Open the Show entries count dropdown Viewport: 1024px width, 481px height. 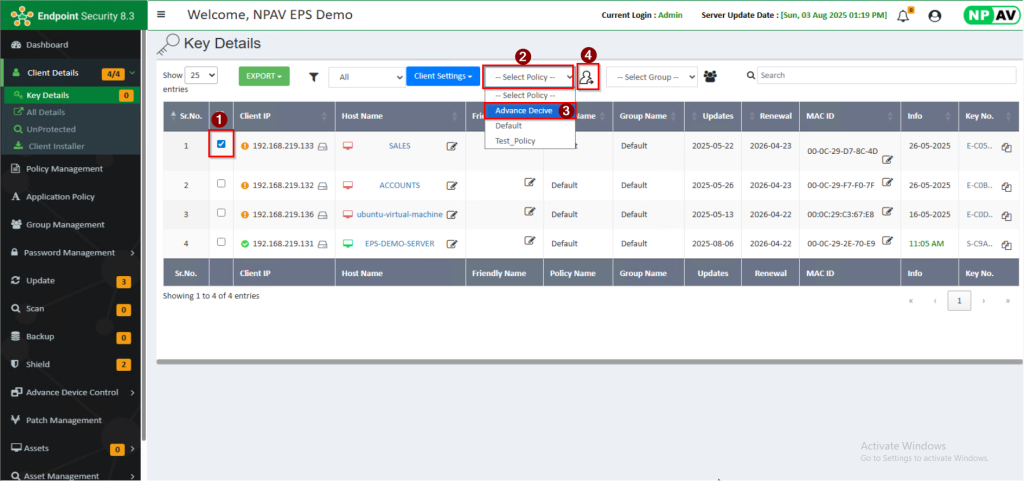pyautogui.click(x=201, y=75)
